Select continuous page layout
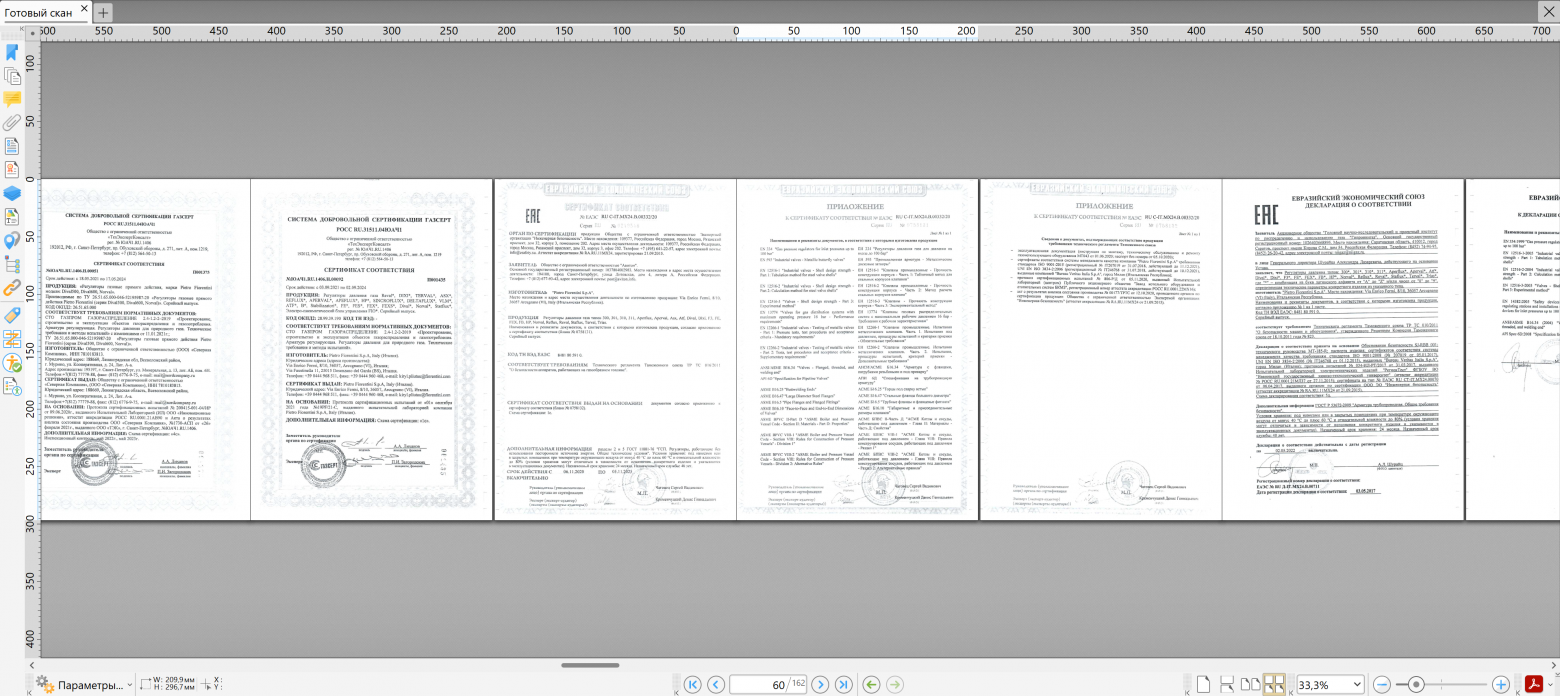The height and width of the screenshot is (696, 1560). point(1228,684)
